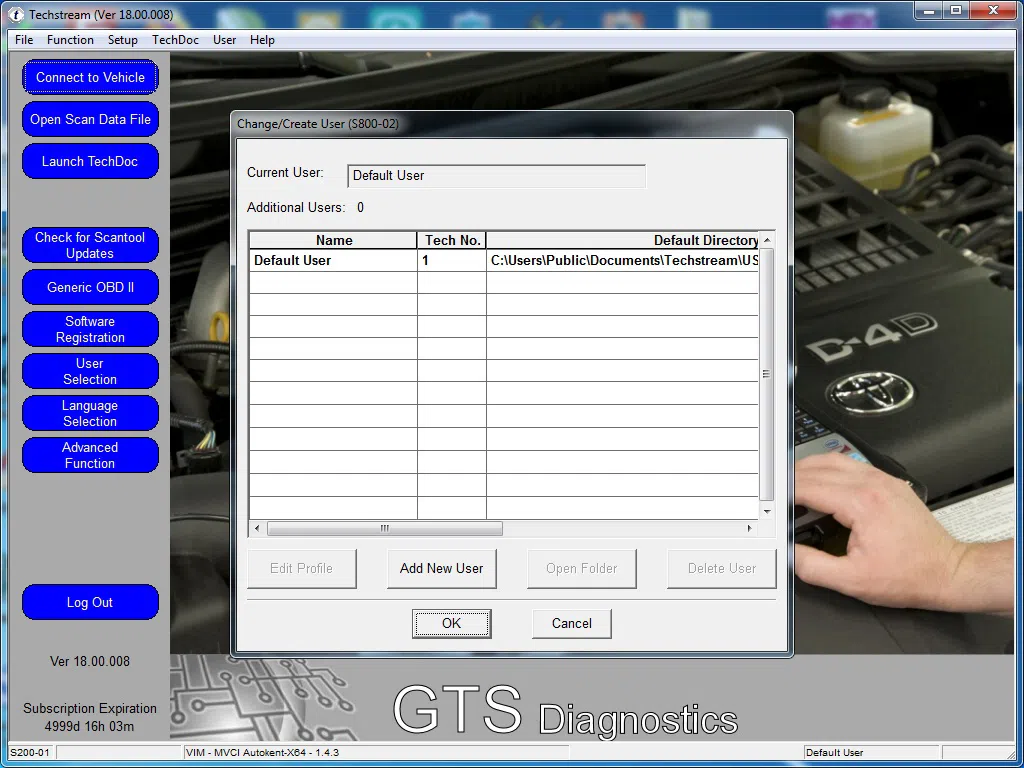Select the Default User table row
The image size is (1024, 768).
tap(332, 260)
